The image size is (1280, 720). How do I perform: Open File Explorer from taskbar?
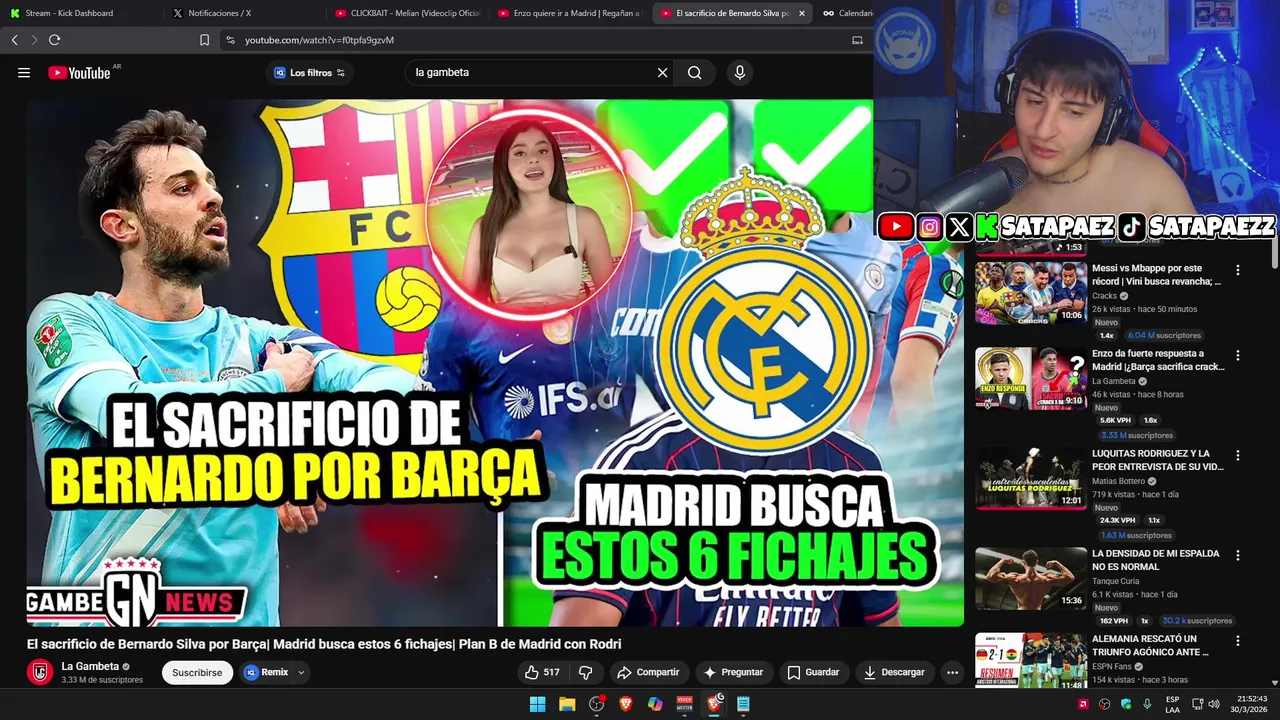pos(567,704)
